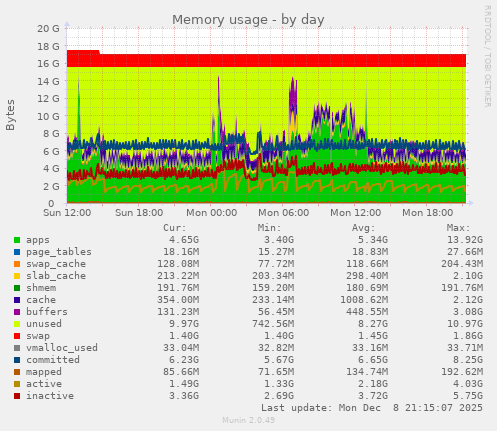497x431 pixels.
Task: Click the 'Sun 18:00' x-axis label
Action: click(139, 213)
